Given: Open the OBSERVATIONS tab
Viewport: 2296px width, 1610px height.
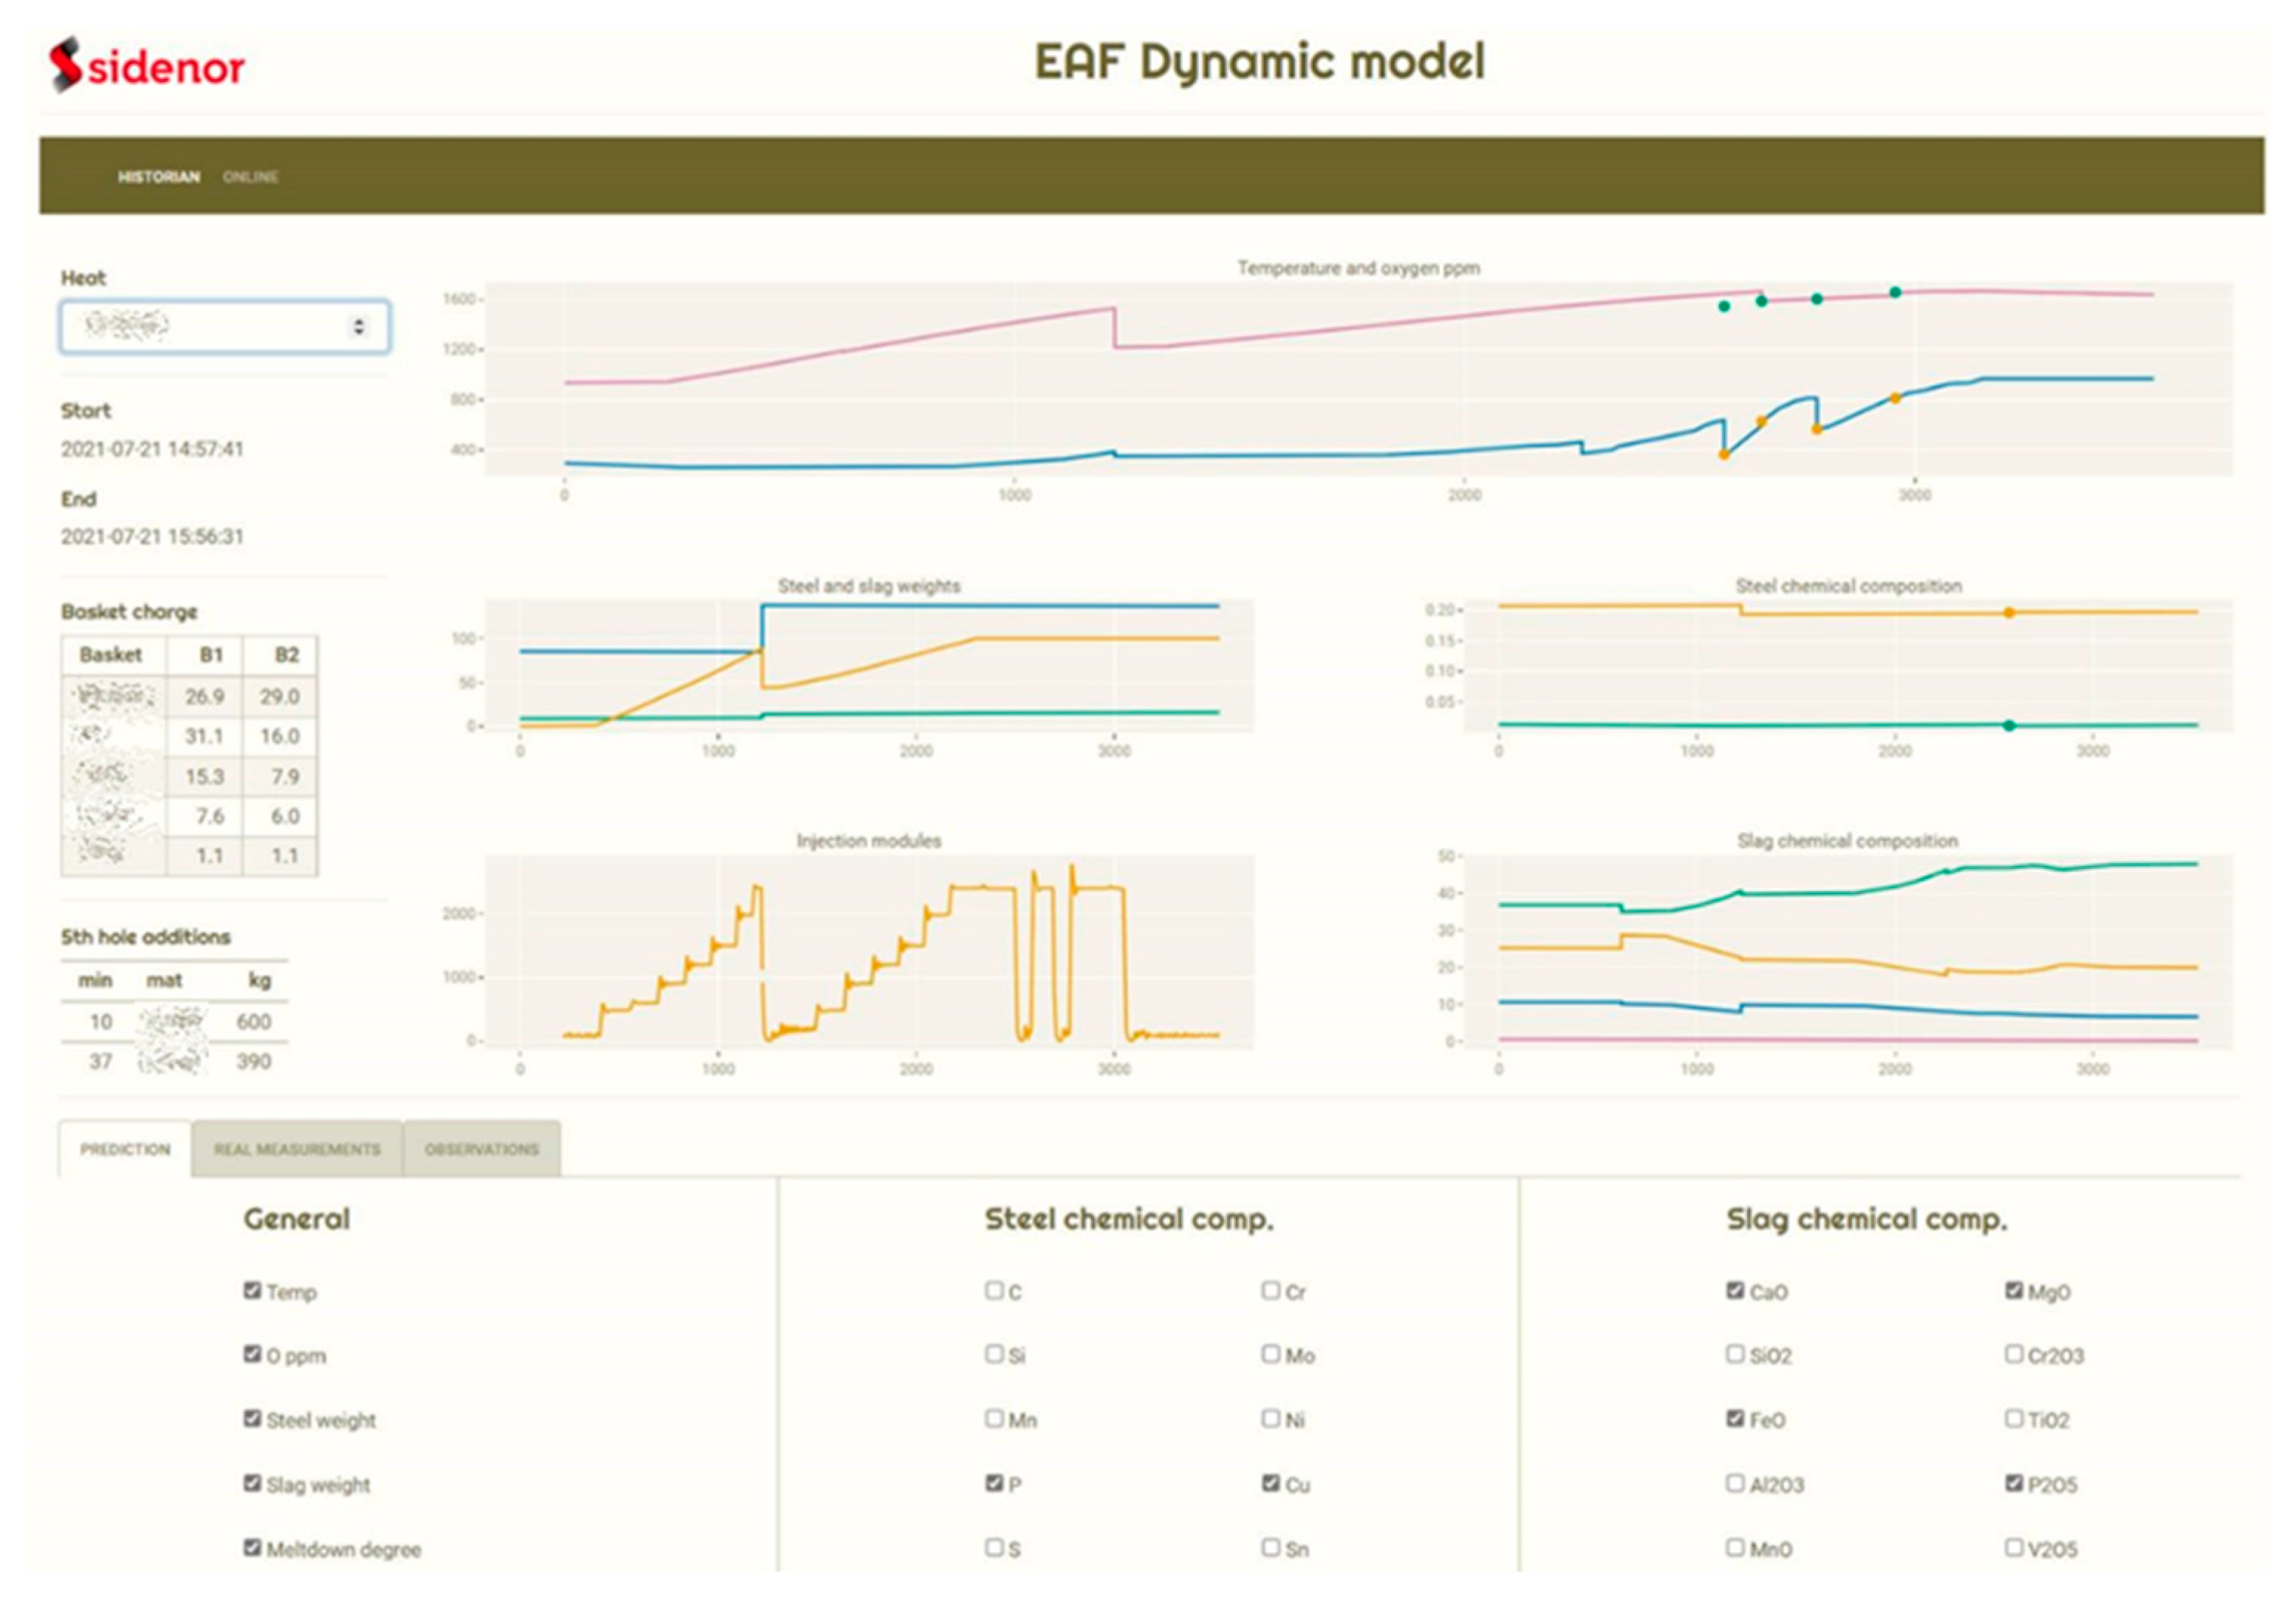Looking at the screenshot, I should click(x=481, y=1149).
